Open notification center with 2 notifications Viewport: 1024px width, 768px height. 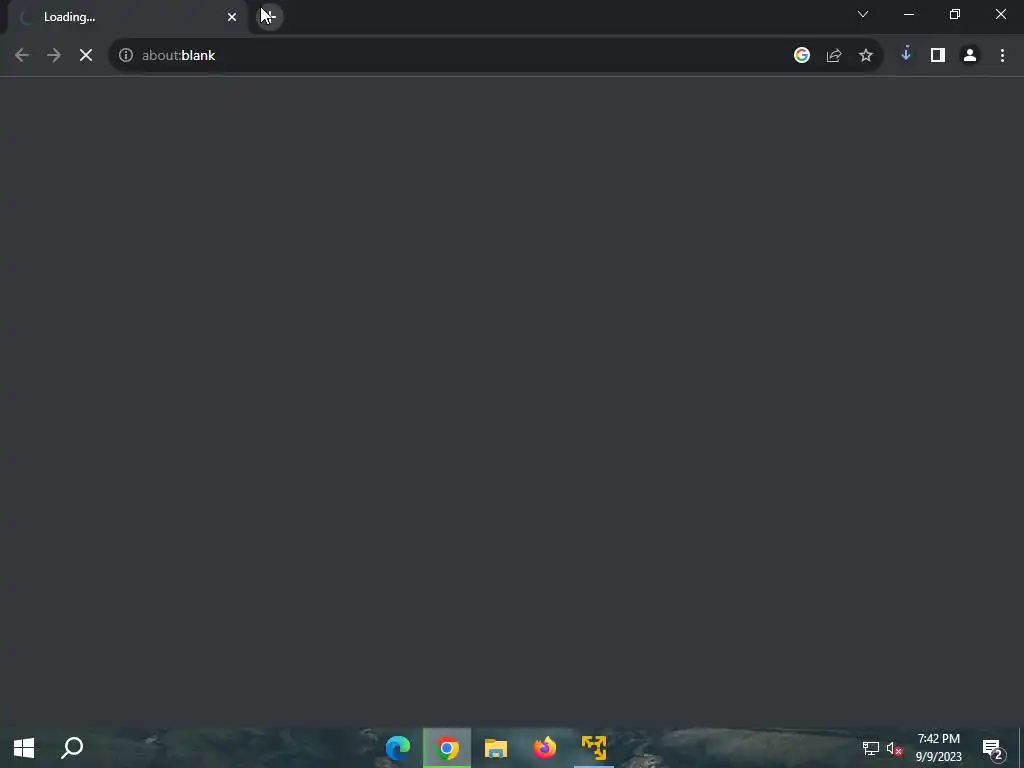point(993,749)
